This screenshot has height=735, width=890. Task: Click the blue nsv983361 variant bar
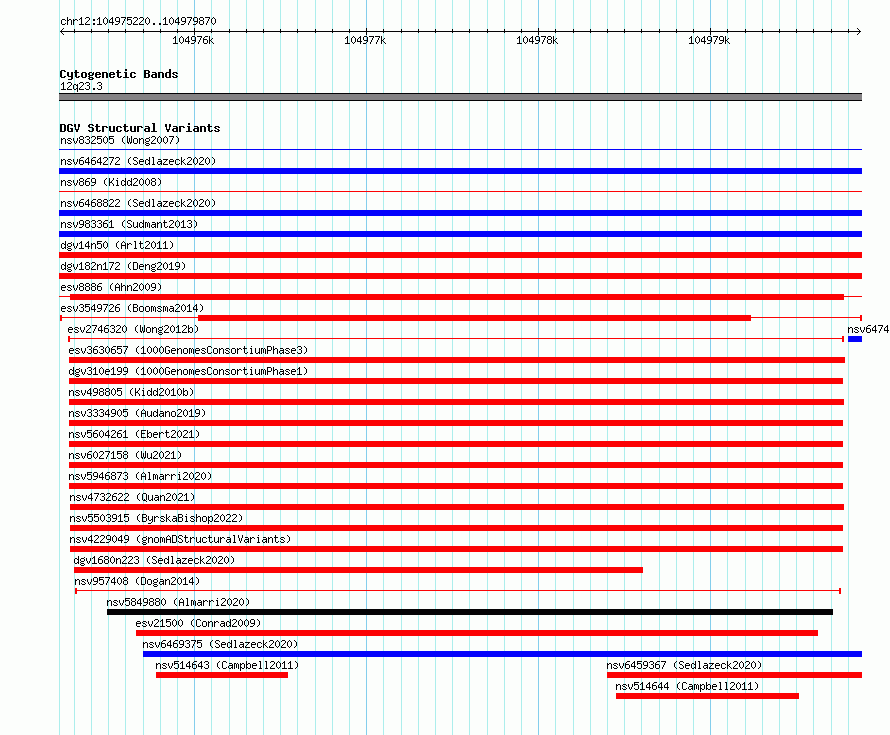(460, 234)
